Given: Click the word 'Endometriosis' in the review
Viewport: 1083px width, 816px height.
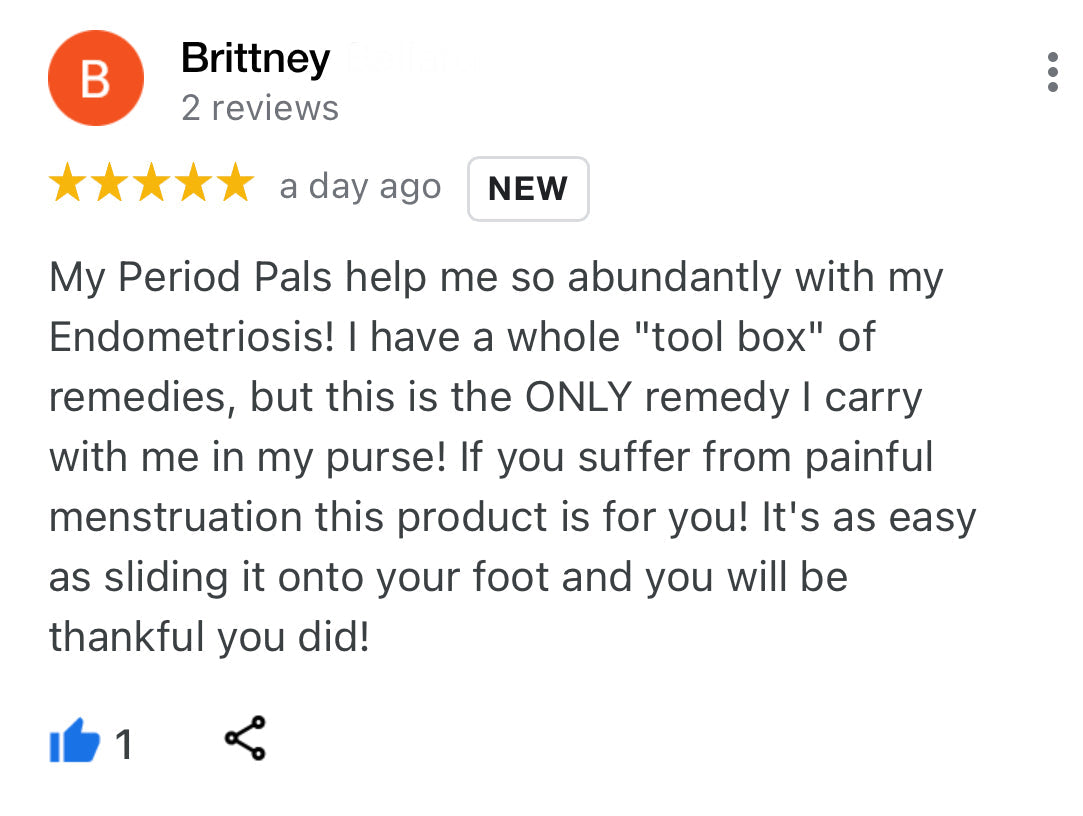Looking at the screenshot, I should [x=189, y=337].
